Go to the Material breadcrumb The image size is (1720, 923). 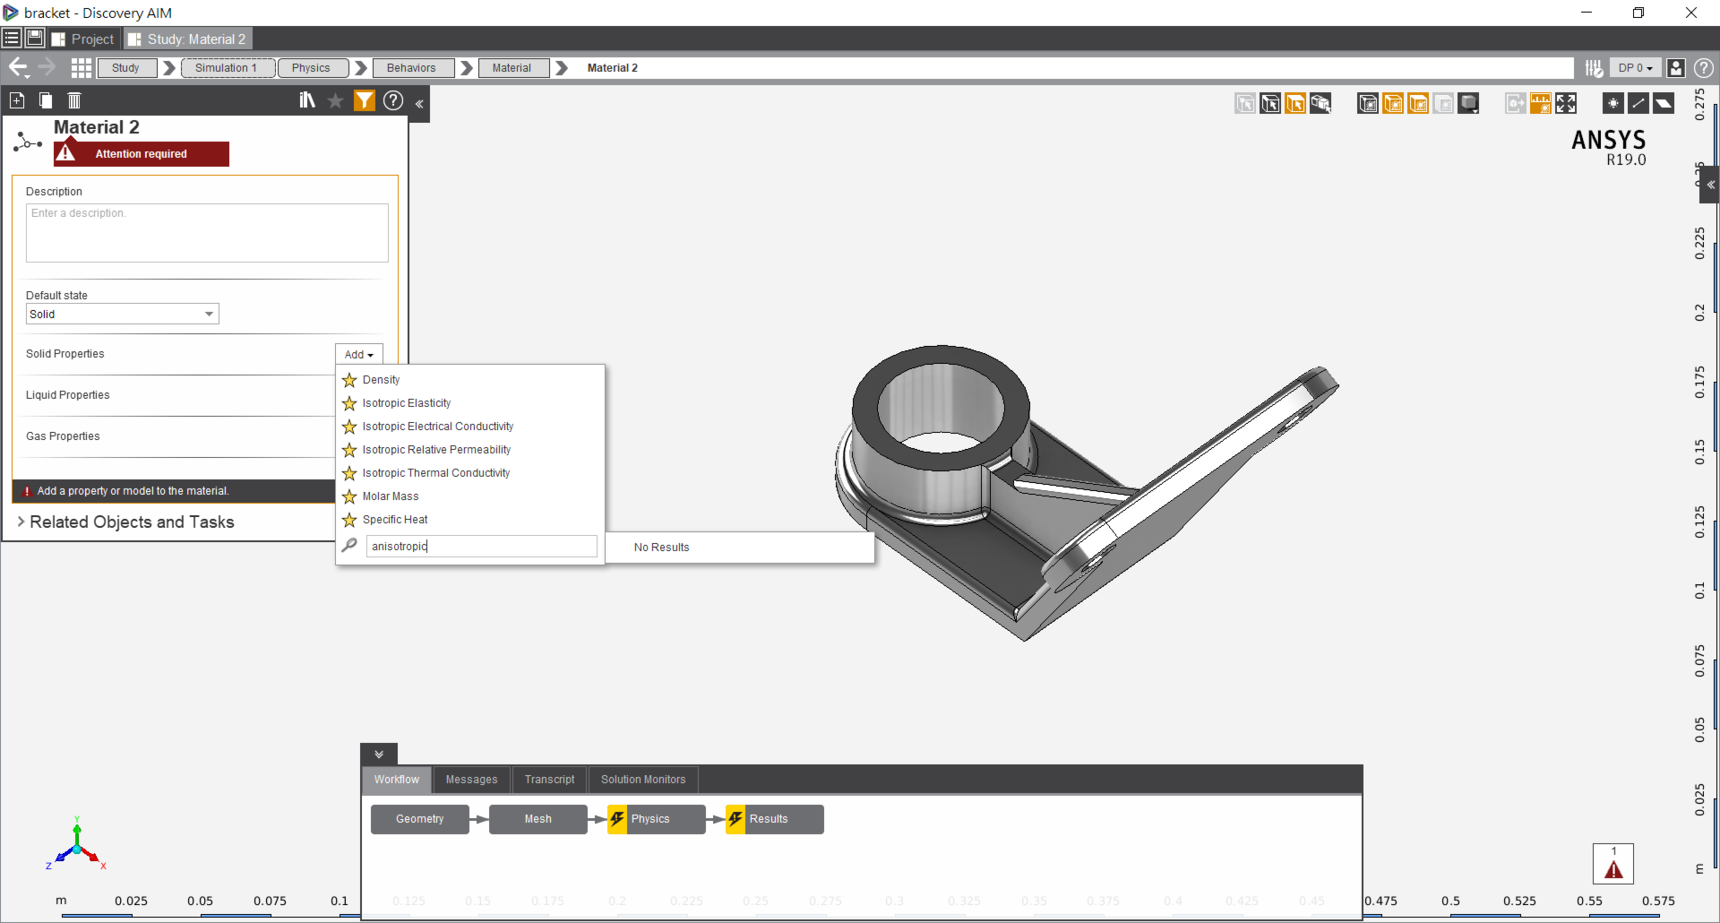[x=512, y=68]
